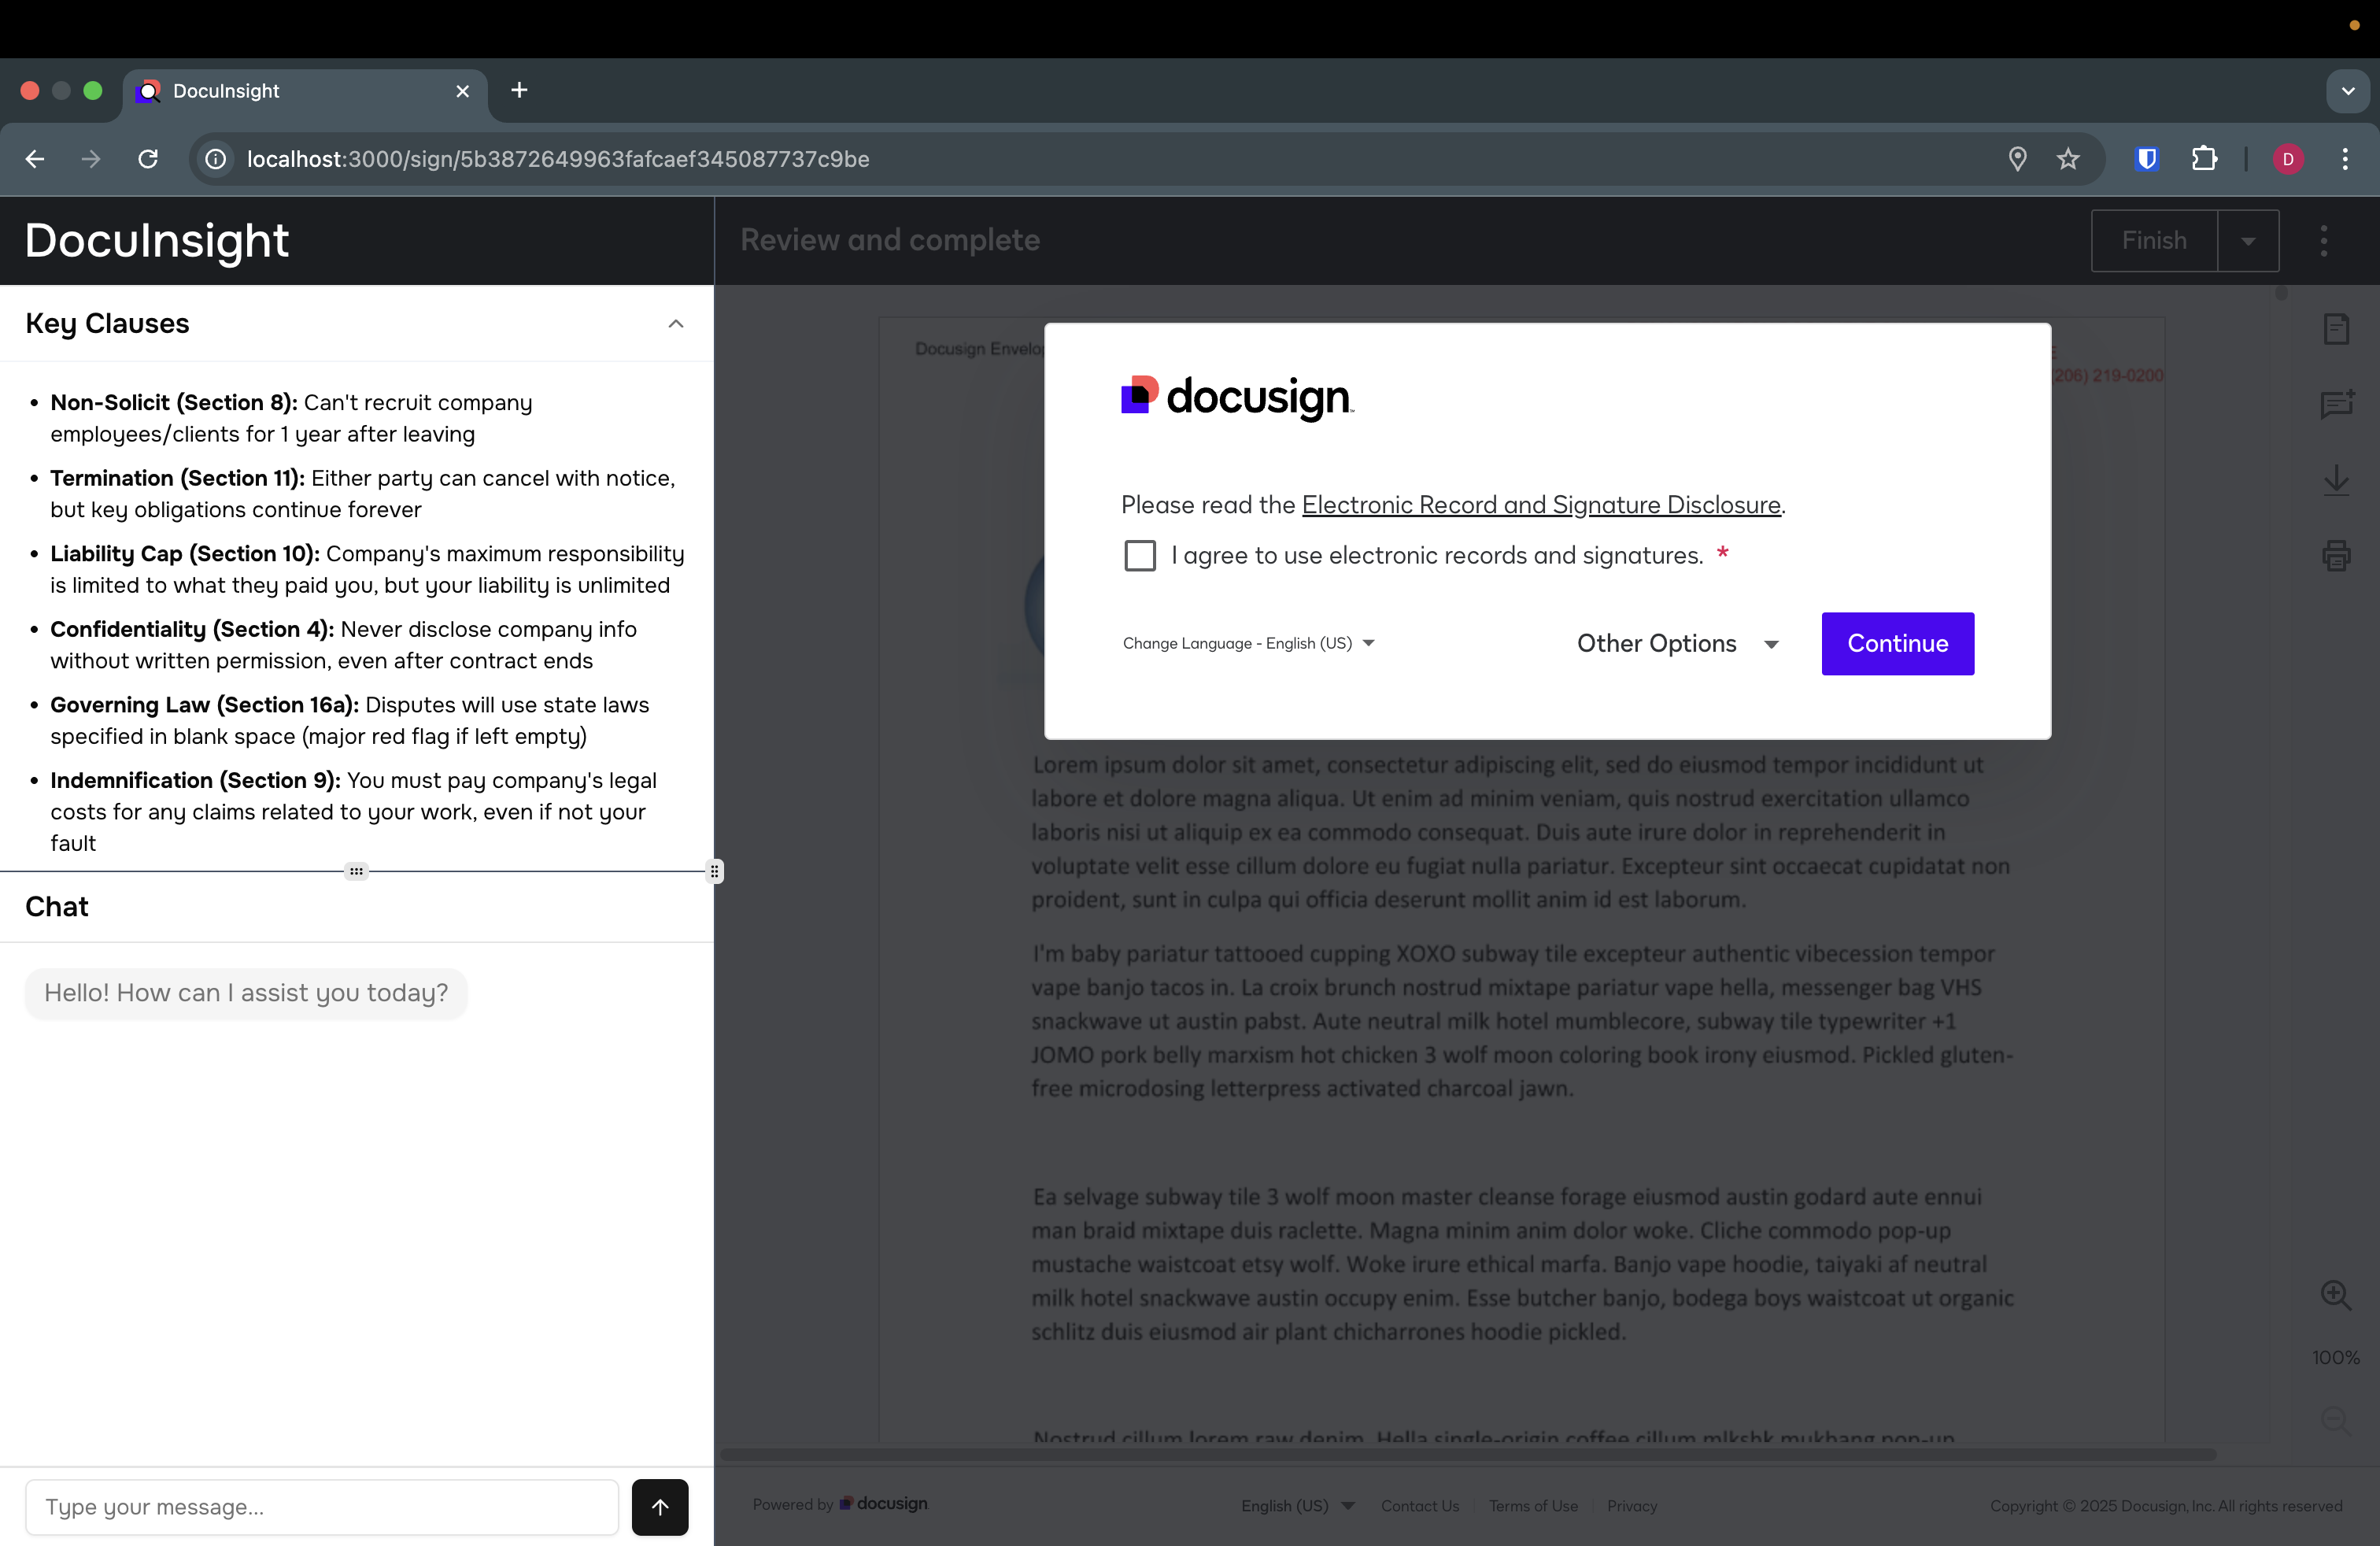Image resolution: width=2380 pixels, height=1546 pixels.
Task: Open the browser extensions puzzle icon
Action: (2204, 159)
